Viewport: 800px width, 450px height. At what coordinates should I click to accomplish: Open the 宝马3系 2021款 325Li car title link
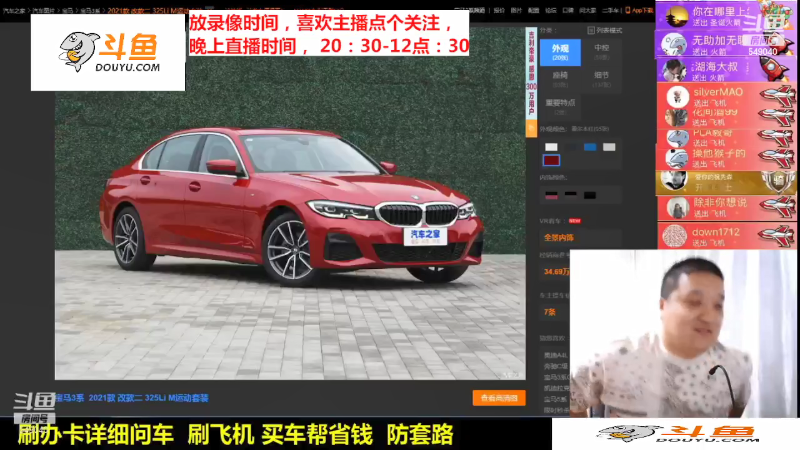[x=132, y=398]
